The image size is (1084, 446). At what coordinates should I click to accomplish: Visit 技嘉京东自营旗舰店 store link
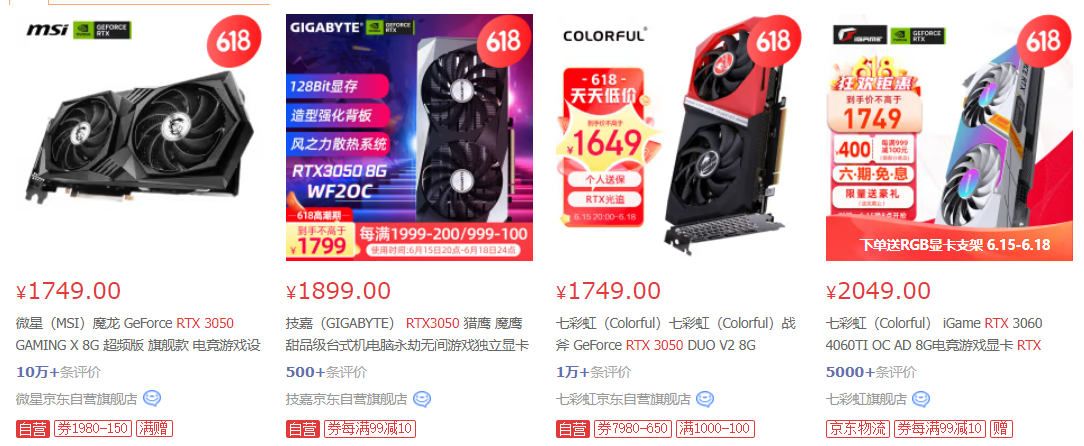click(x=346, y=399)
